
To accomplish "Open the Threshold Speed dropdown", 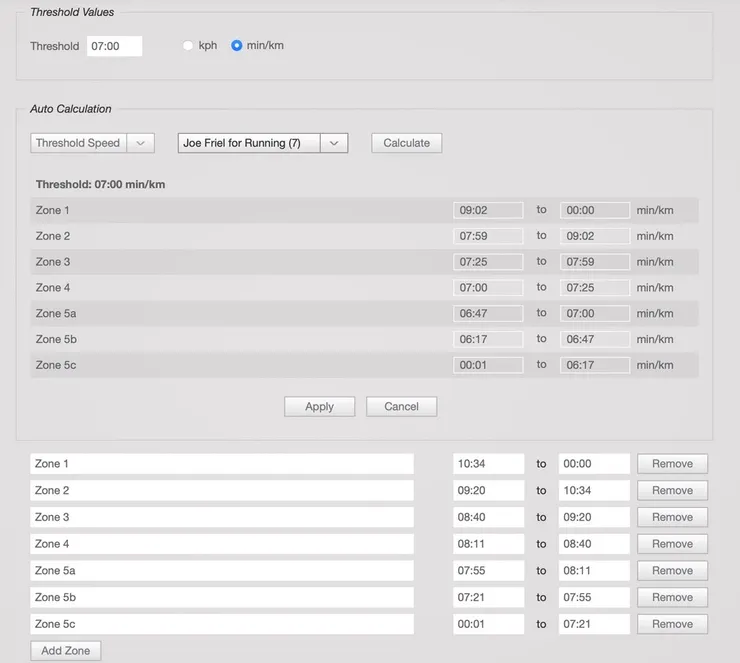I will click(x=92, y=143).
